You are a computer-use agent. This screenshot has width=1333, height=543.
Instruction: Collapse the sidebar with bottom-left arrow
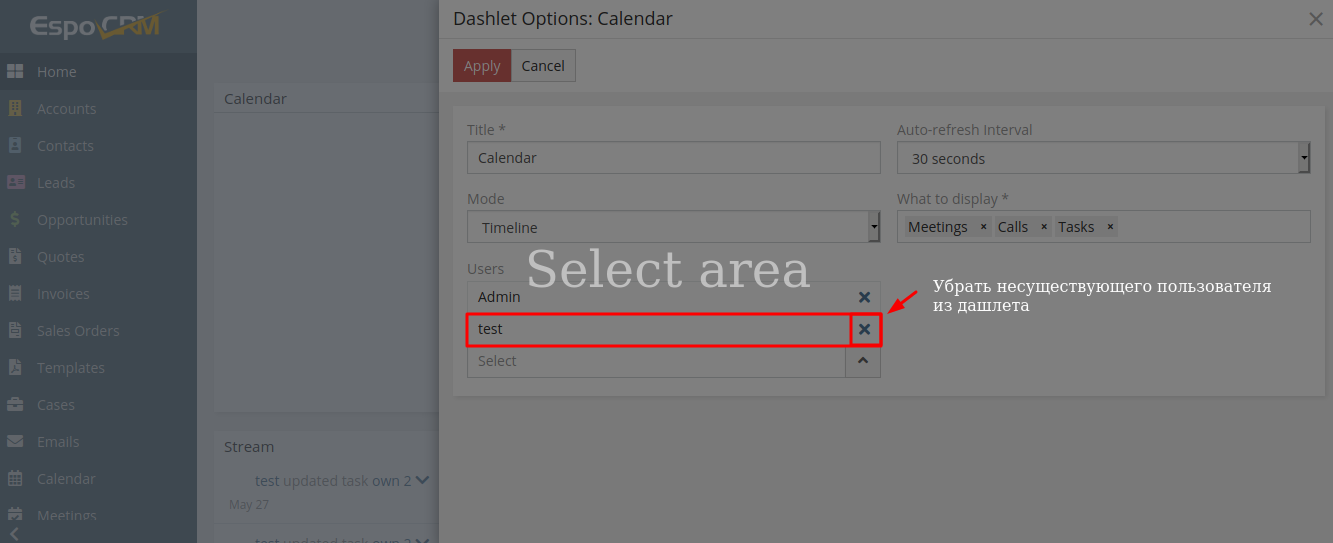(x=14, y=534)
